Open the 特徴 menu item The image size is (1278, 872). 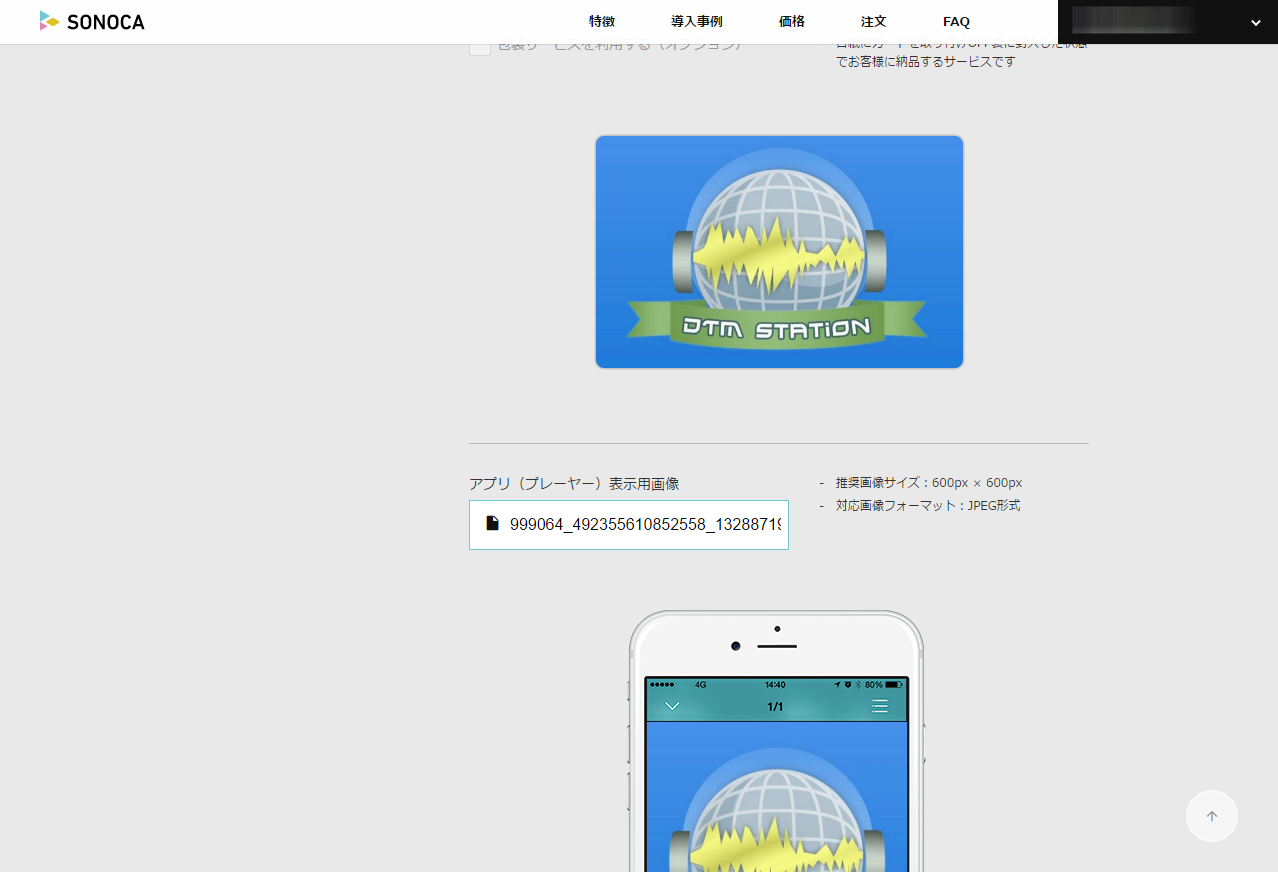click(x=602, y=22)
